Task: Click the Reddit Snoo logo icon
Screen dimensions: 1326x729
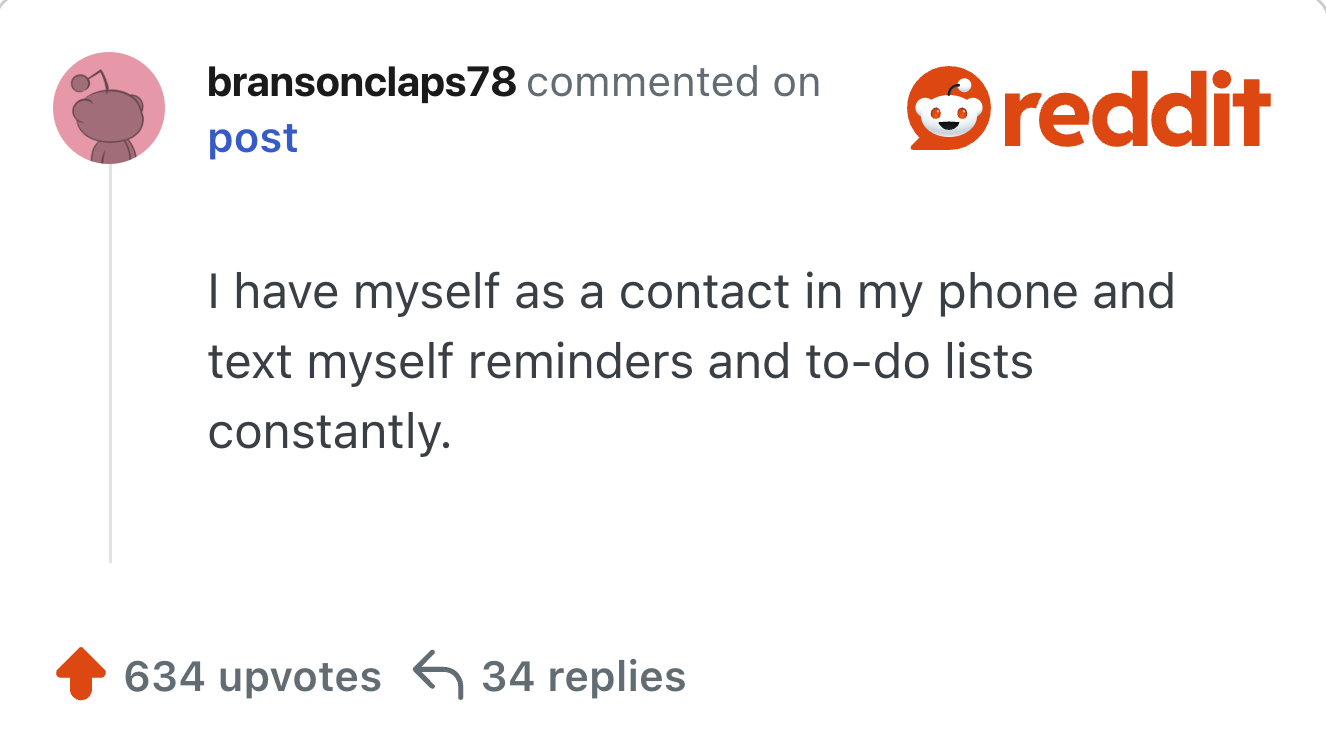Action: click(946, 110)
